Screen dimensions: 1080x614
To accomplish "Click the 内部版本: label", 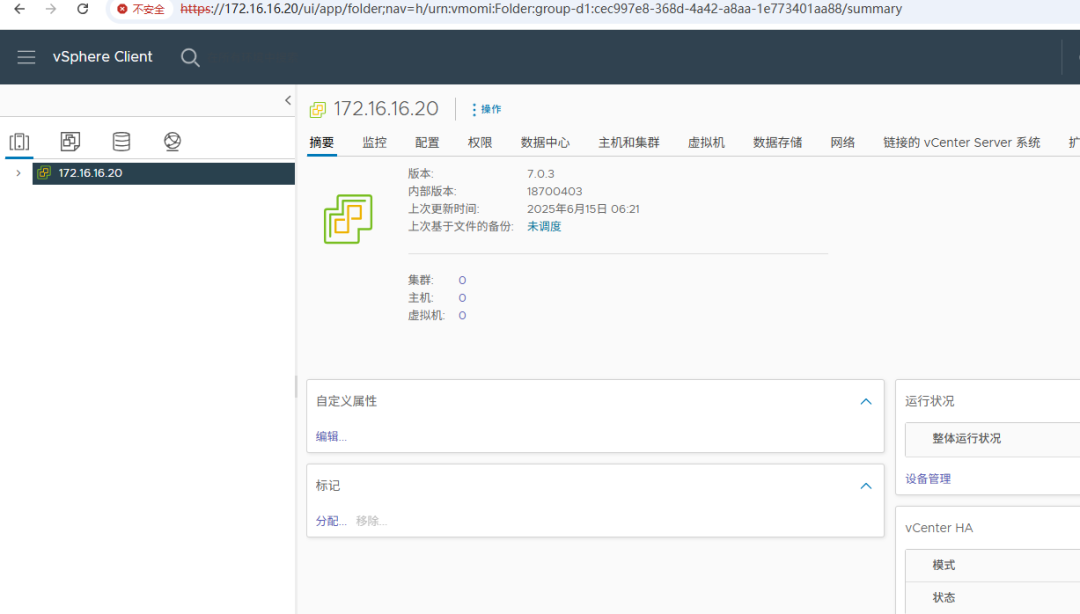I will (432, 192).
